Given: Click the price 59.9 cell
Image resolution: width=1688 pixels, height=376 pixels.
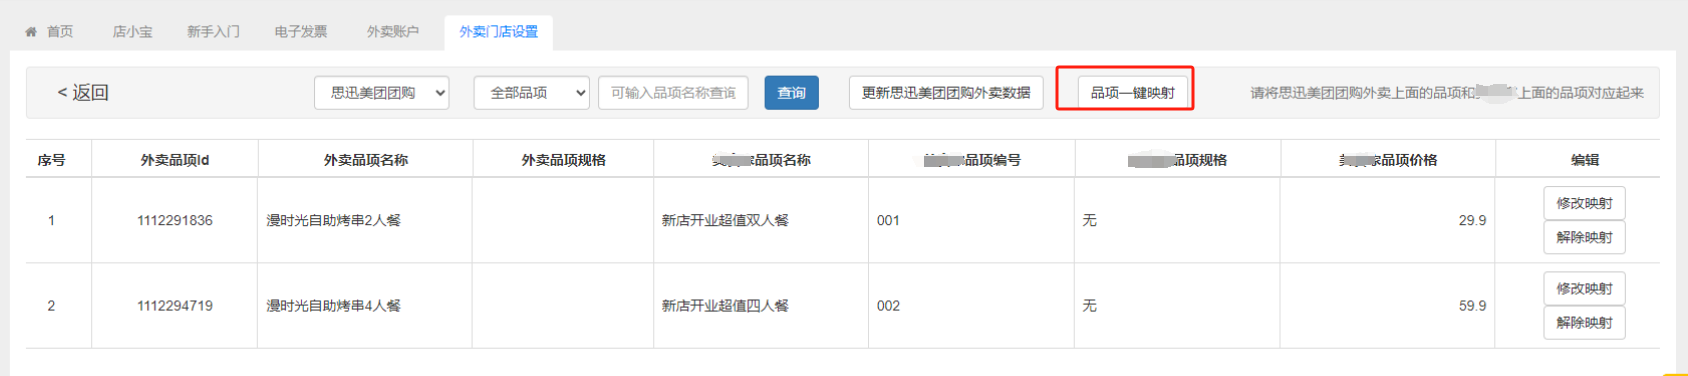Looking at the screenshot, I should tap(1388, 306).
